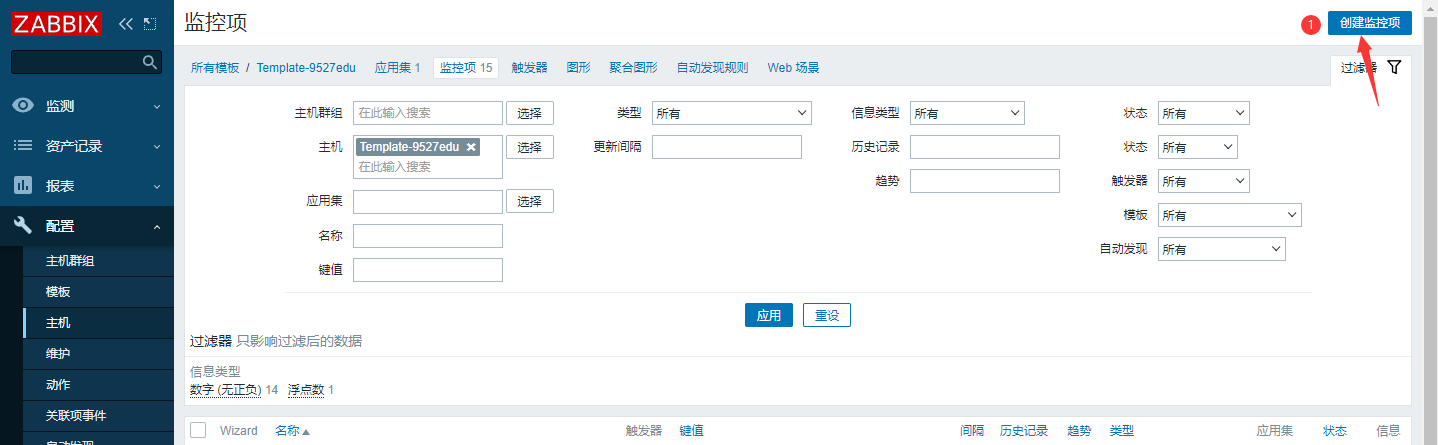Click the 配置 wrench icon
Viewport: 1438px width, 445px height.
coord(23,226)
